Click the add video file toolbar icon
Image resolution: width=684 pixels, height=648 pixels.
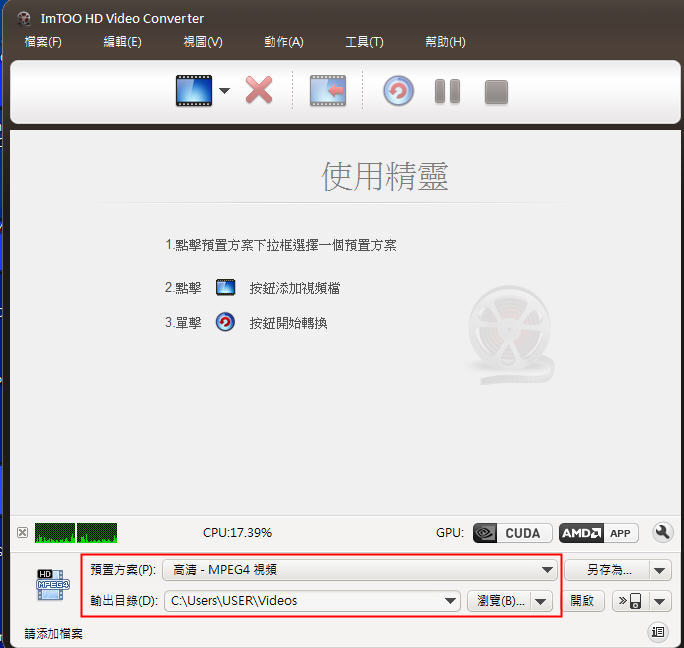[x=193, y=91]
